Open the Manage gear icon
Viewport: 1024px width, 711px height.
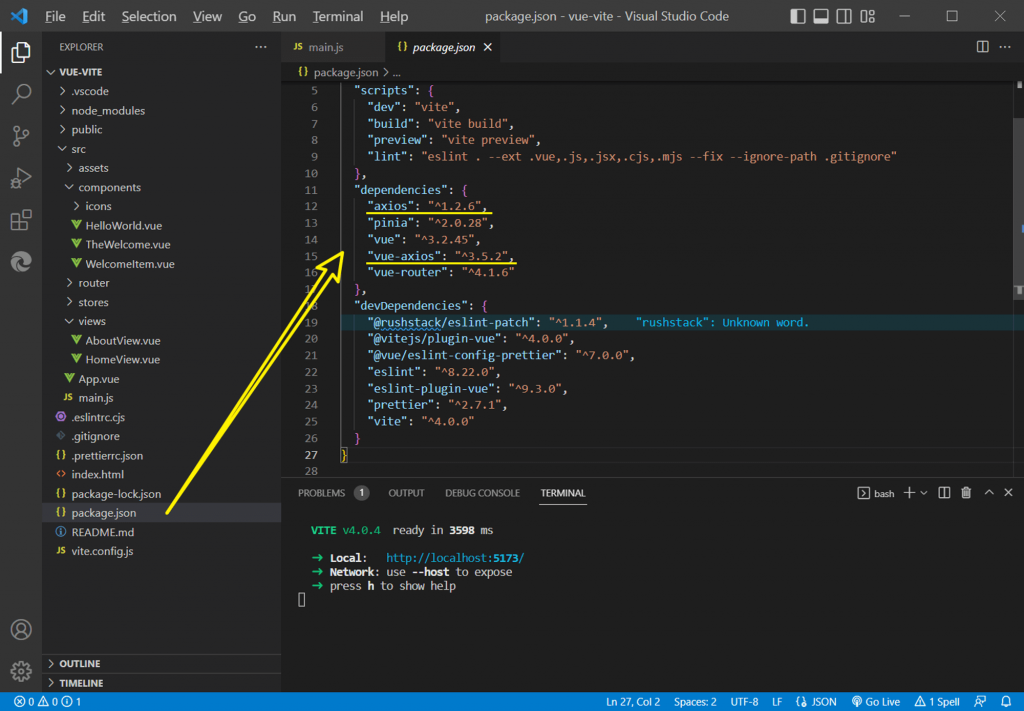(20, 671)
